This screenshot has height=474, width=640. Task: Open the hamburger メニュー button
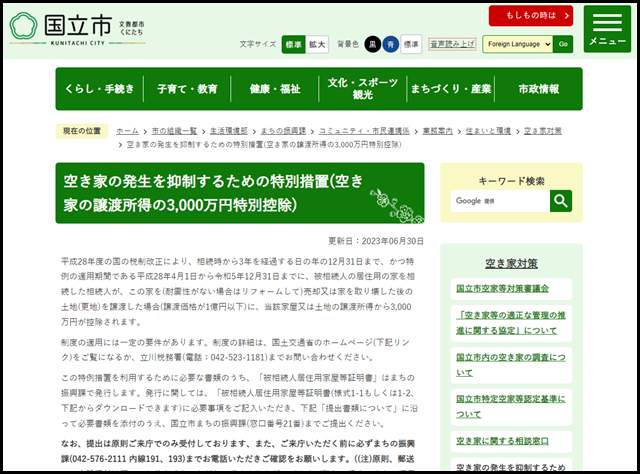click(607, 29)
